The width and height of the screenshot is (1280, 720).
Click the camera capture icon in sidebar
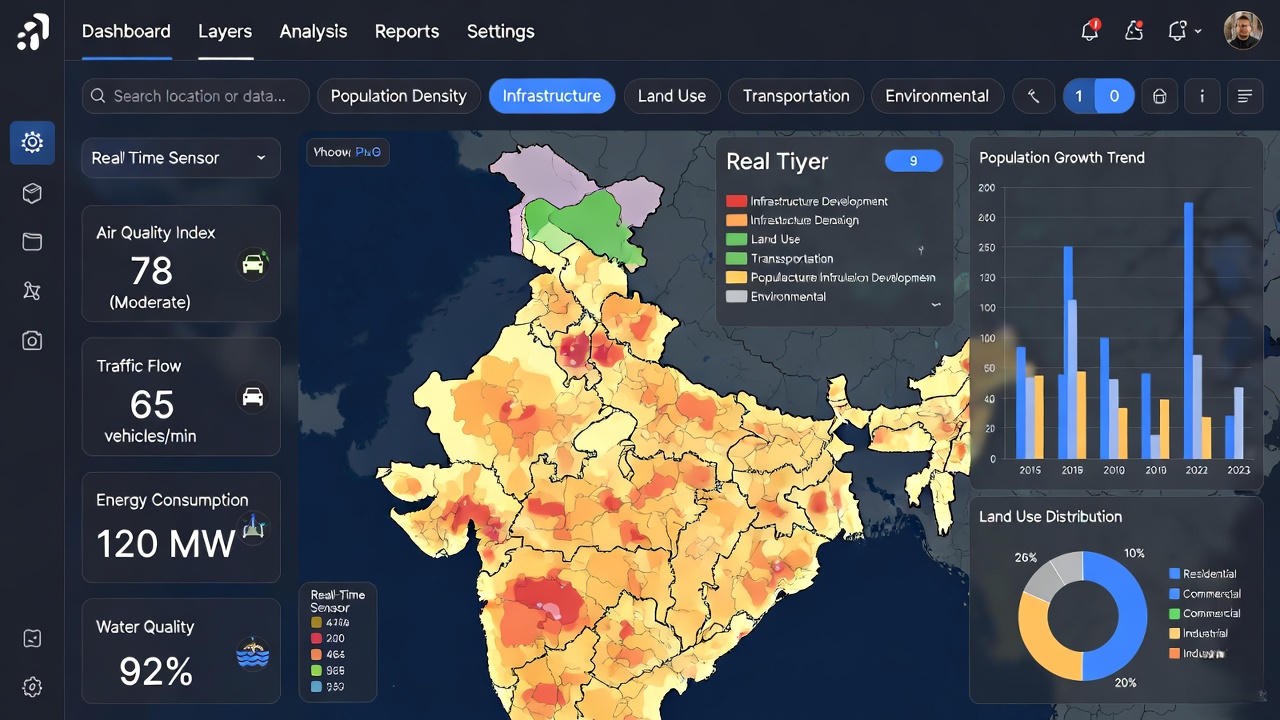click(x=32, y=340)
